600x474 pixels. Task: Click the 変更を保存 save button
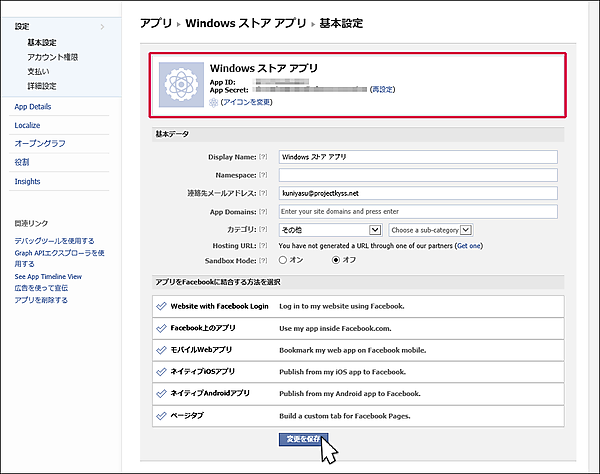point(304,439)
